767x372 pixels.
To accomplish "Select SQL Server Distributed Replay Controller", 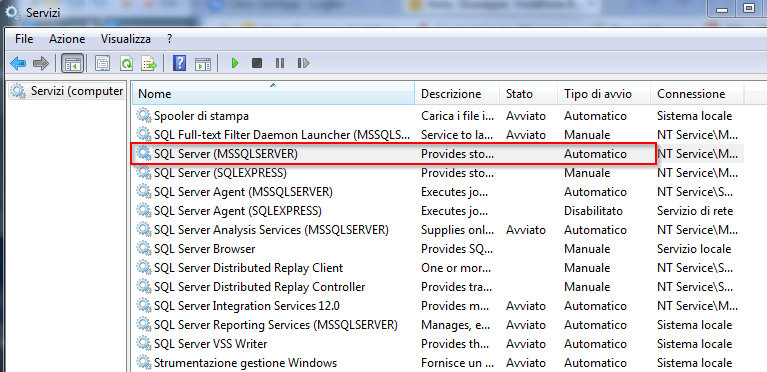I will (x=438, y=286).
